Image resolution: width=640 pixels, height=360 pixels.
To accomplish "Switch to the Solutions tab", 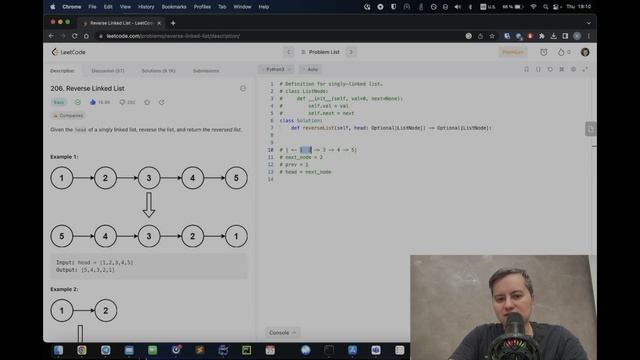I will (x=158, y=71).
